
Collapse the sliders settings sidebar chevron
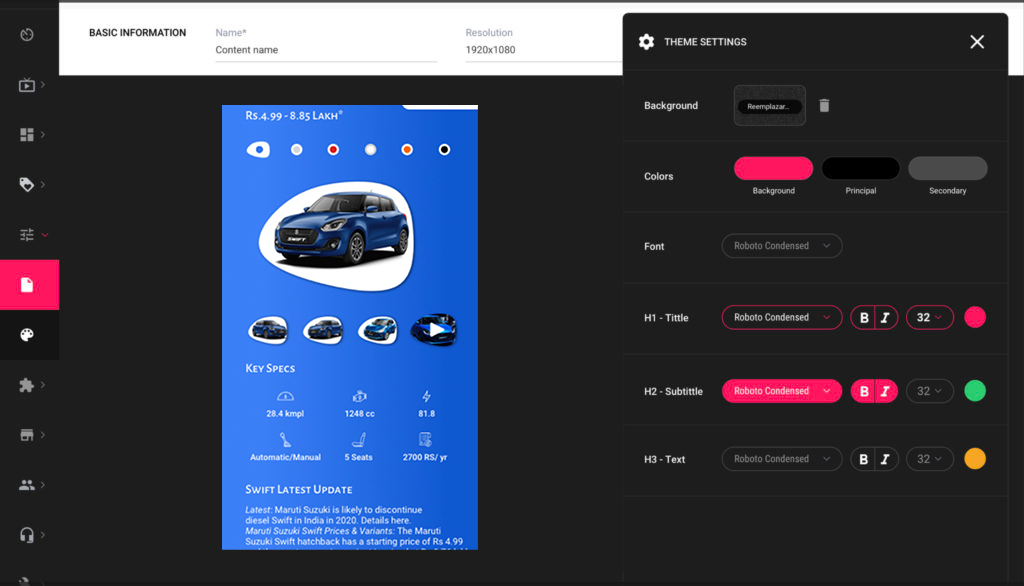[x=44, y=235]
